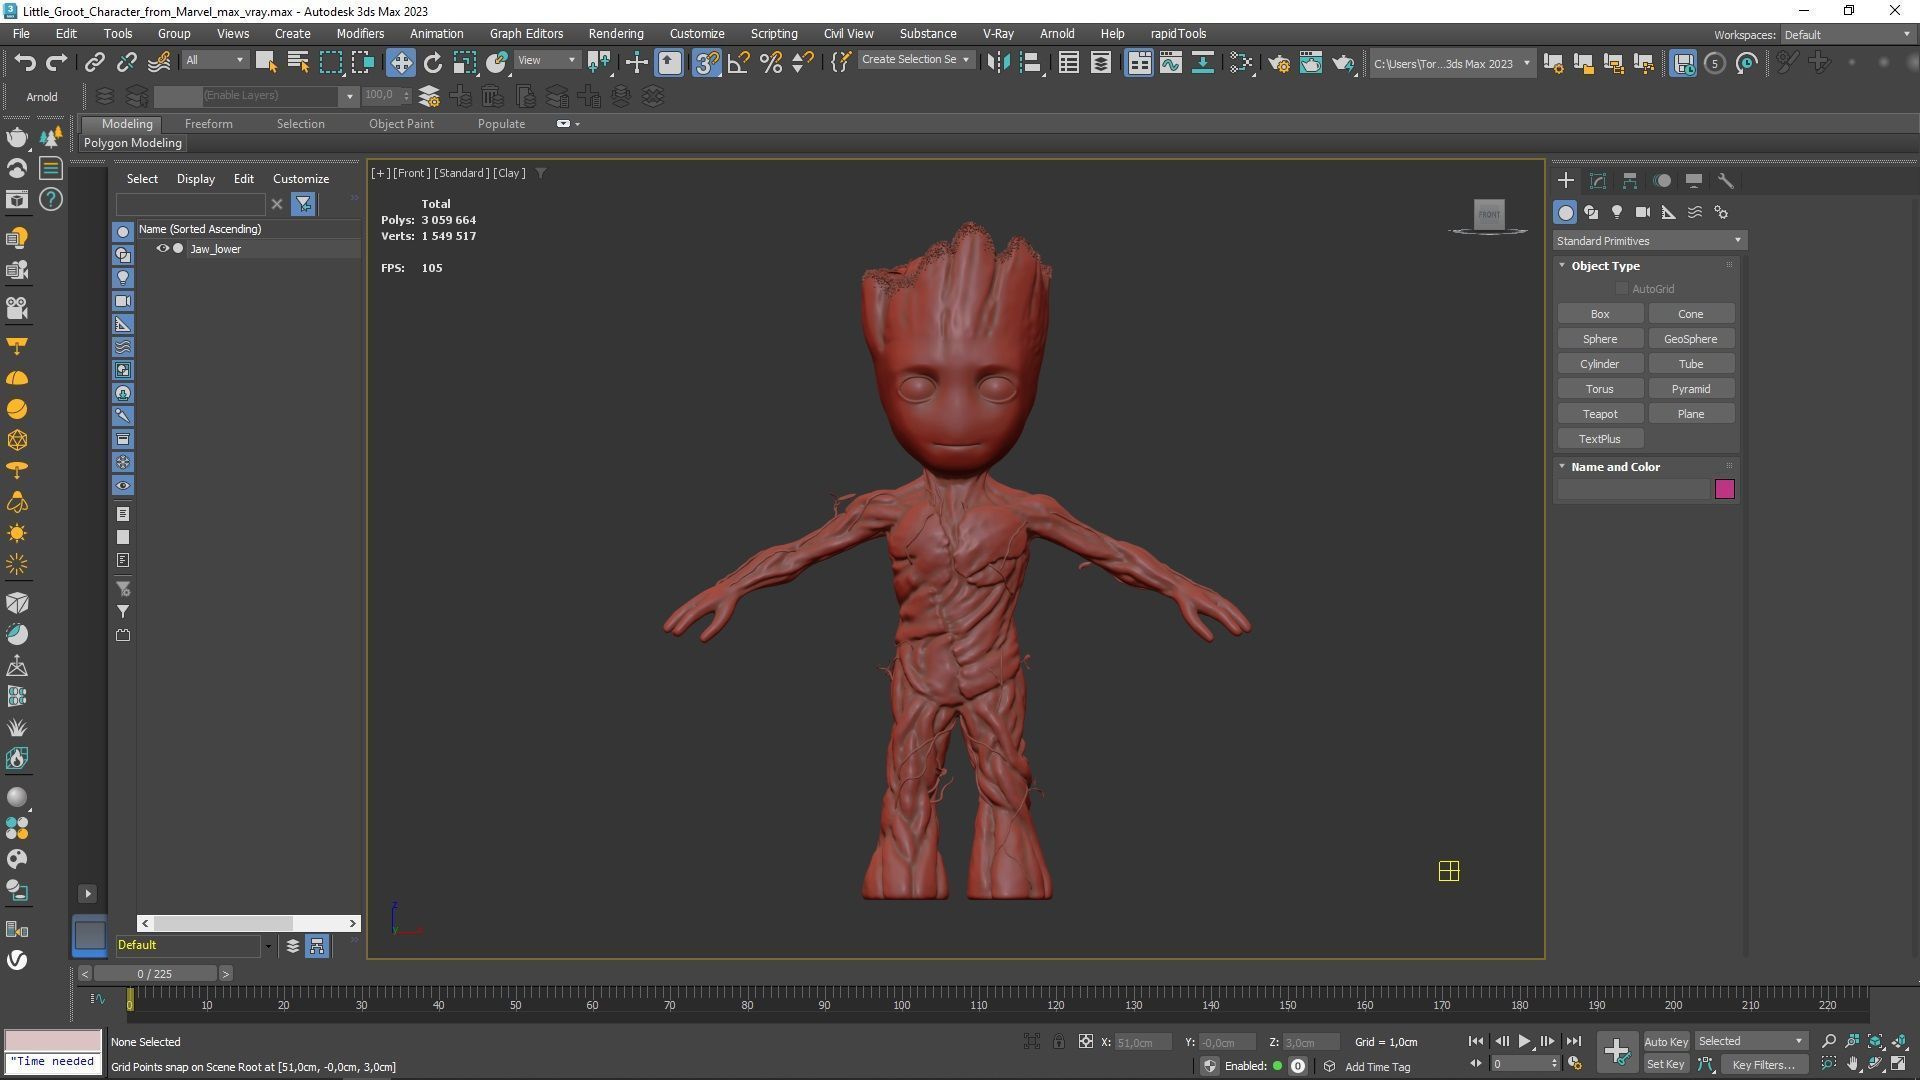Image resolution: width=1920 pixels, height=1080 pixels.
Task: Toggle the Angle Snap button
Action: click(738, 62)
